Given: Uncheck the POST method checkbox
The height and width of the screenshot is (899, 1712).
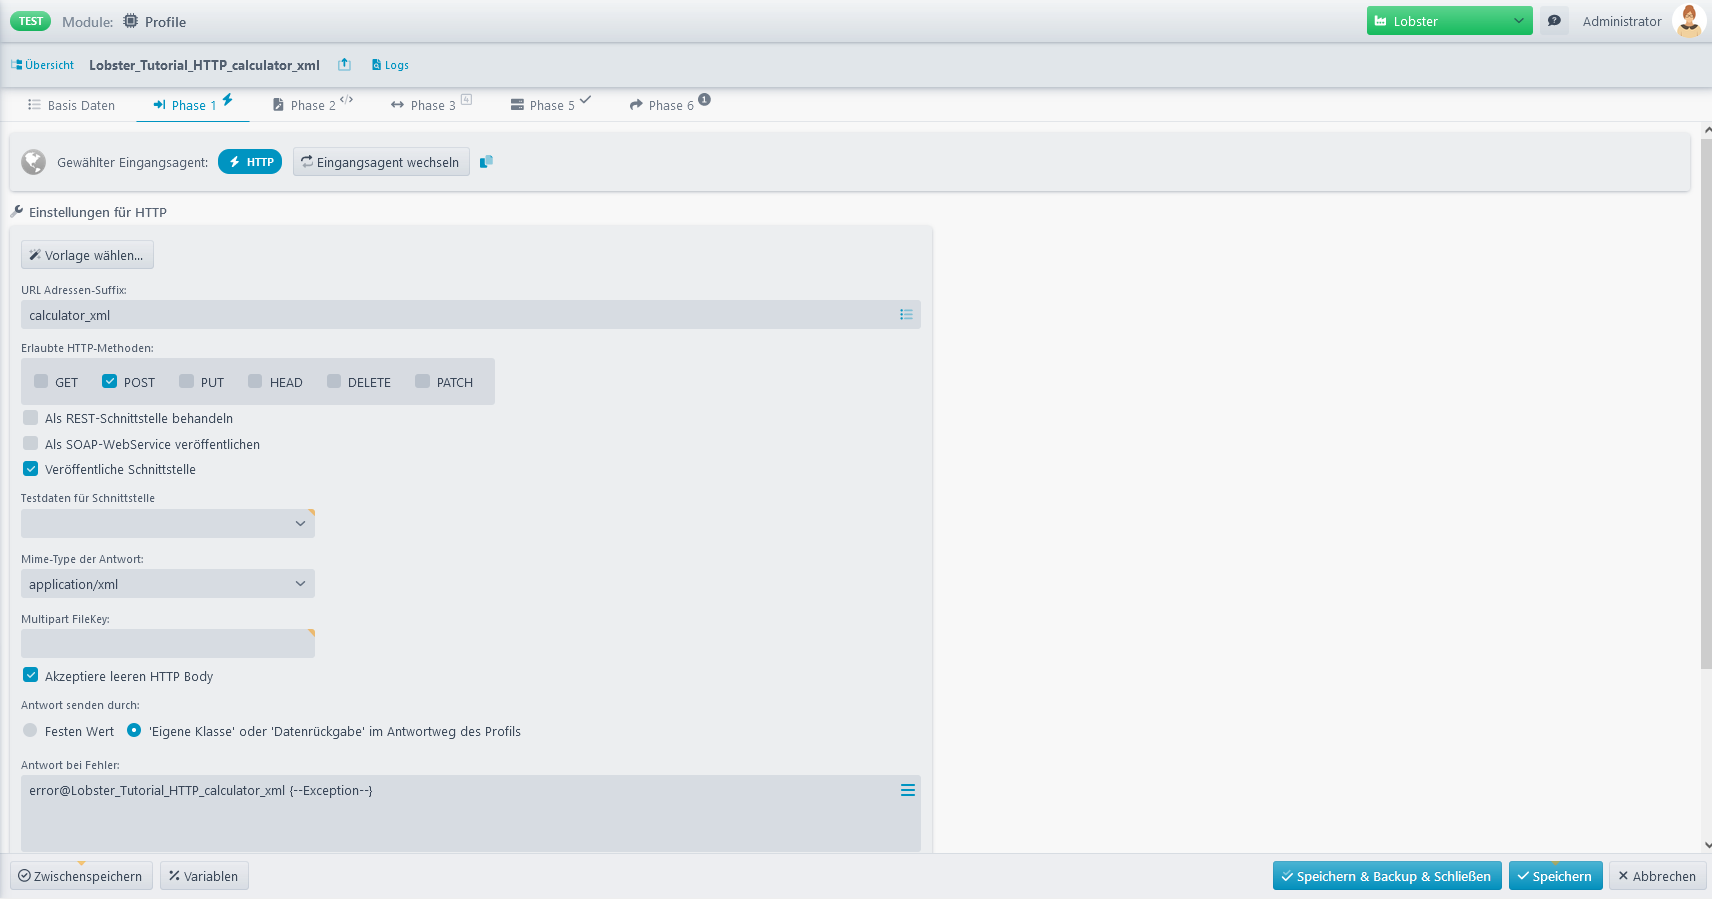Looking at the screenshot, I should pyautogui.click(x=110, y=381).
